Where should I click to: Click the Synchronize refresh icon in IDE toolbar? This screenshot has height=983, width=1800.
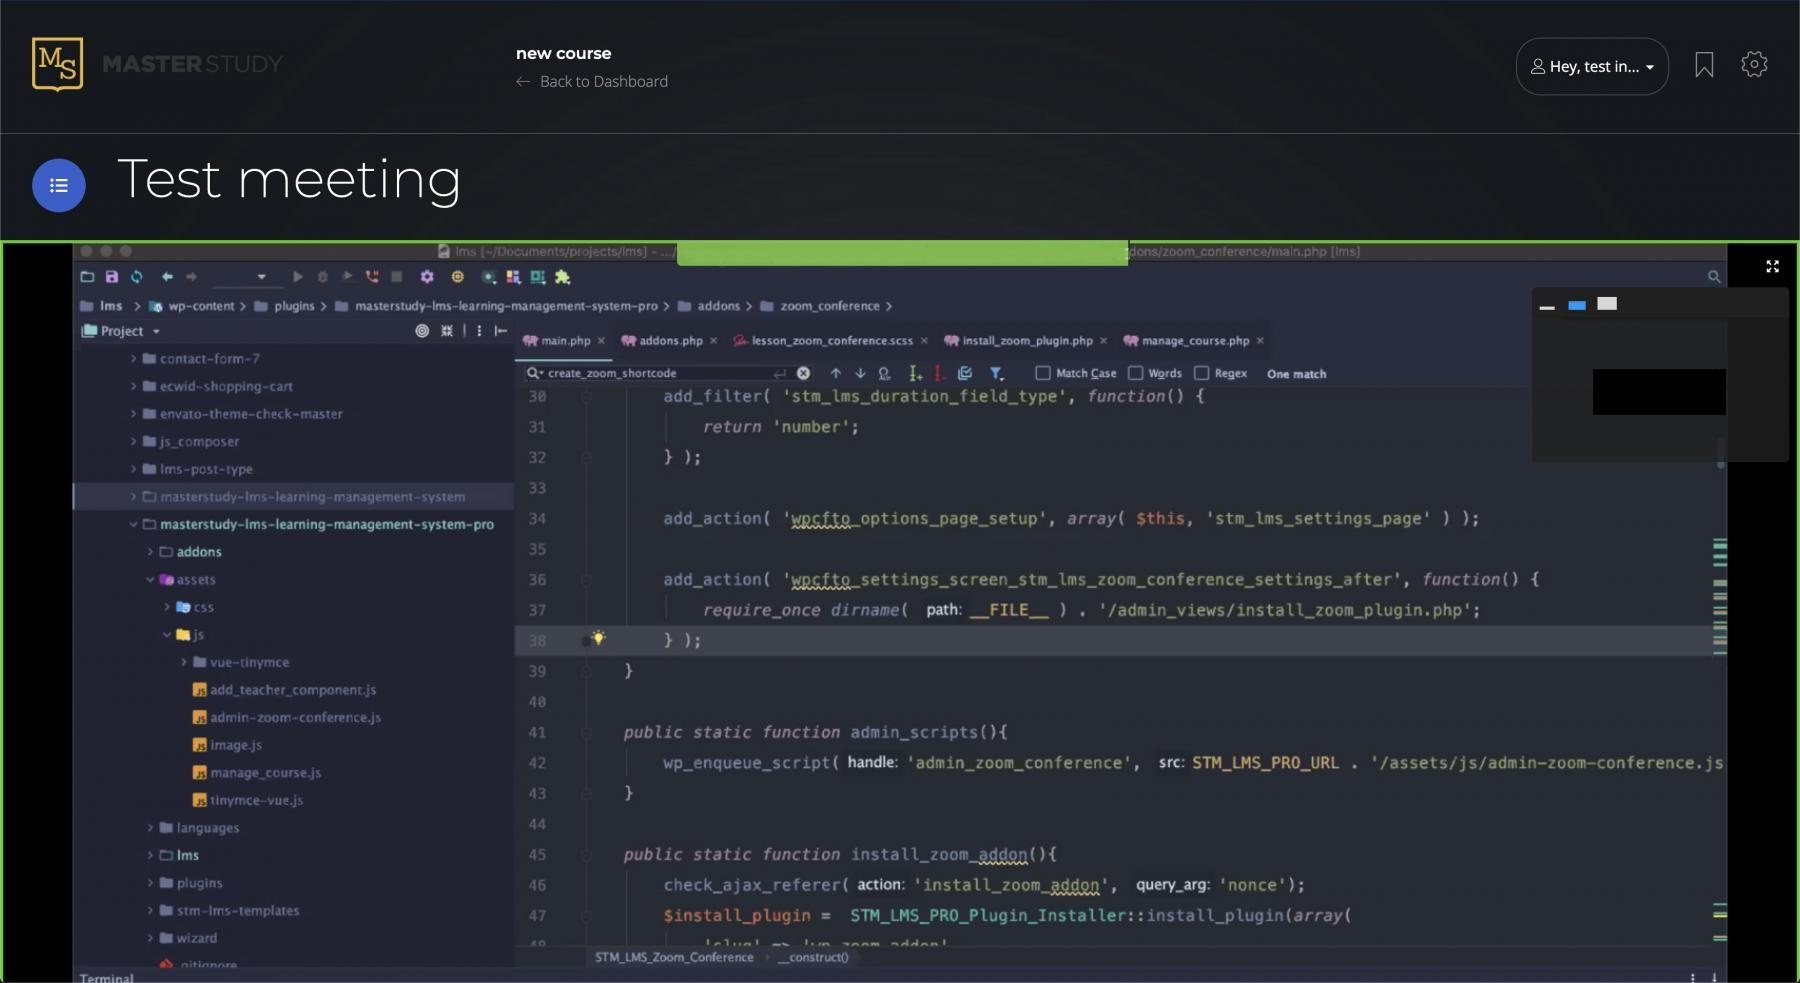pos(137,277)
